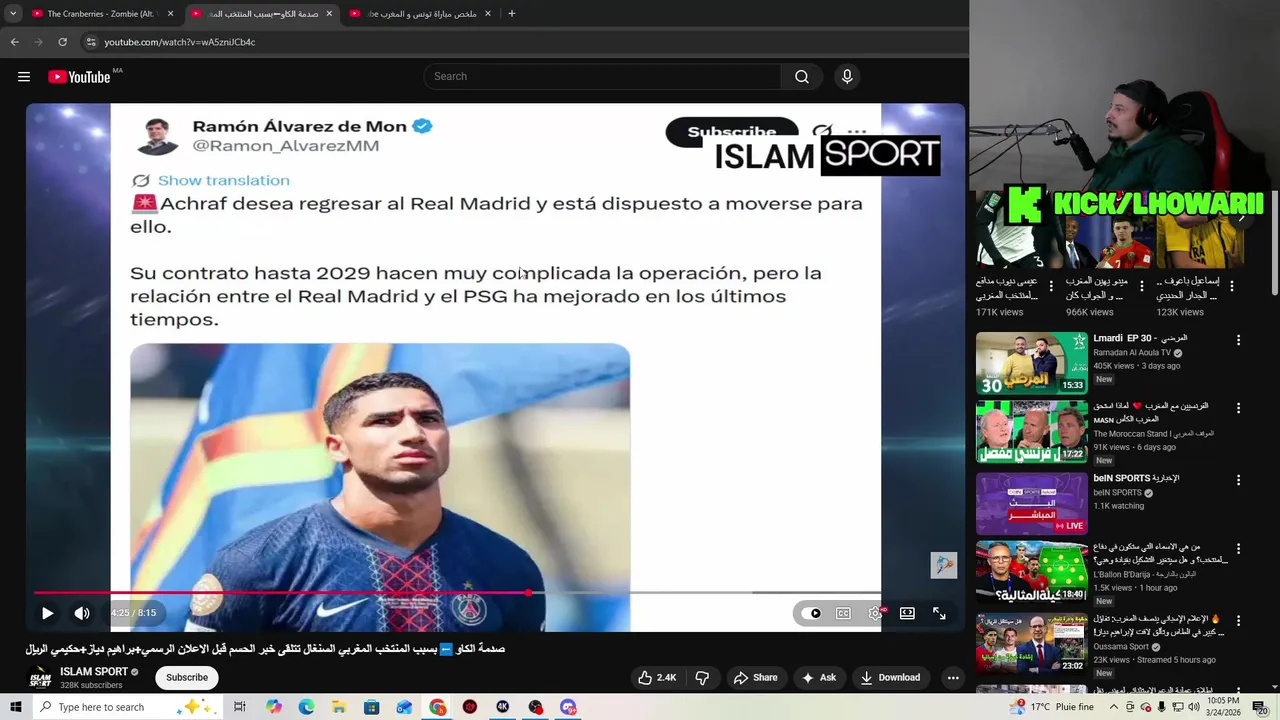Open a new browser tab
Screen dimensions: 1280x720
pos(512,14)
